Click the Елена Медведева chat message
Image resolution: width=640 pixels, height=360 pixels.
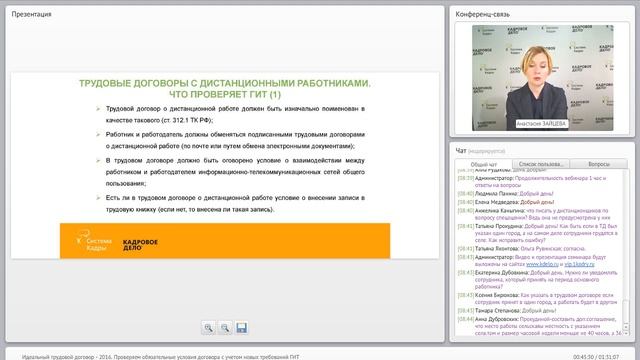(x=506, y=202)
